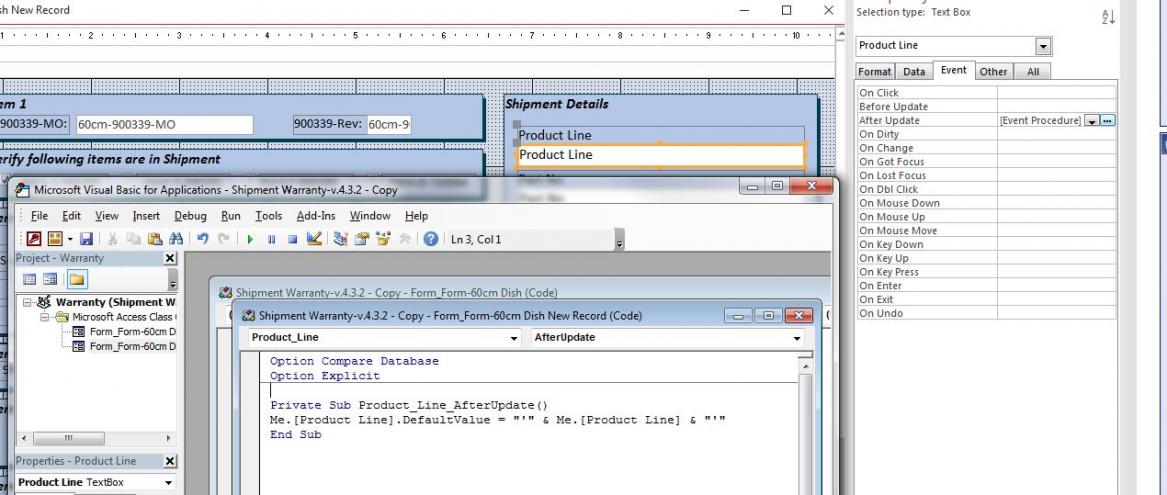Click View Code icon in Project pane
1167x495 pixels.
point(30,280)
